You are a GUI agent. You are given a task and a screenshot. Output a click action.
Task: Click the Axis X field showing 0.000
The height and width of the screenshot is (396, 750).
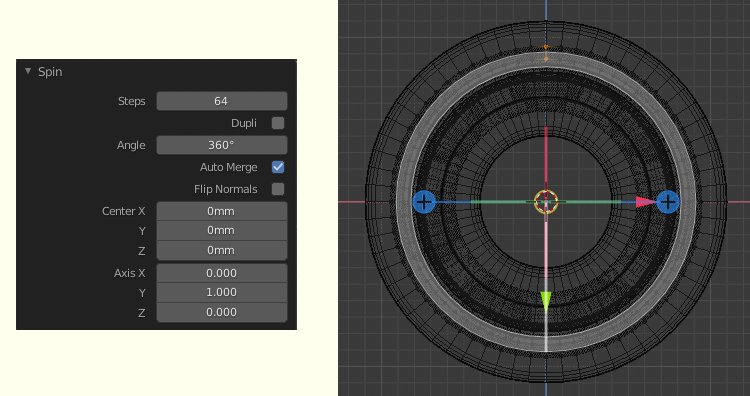pos(222,273)
